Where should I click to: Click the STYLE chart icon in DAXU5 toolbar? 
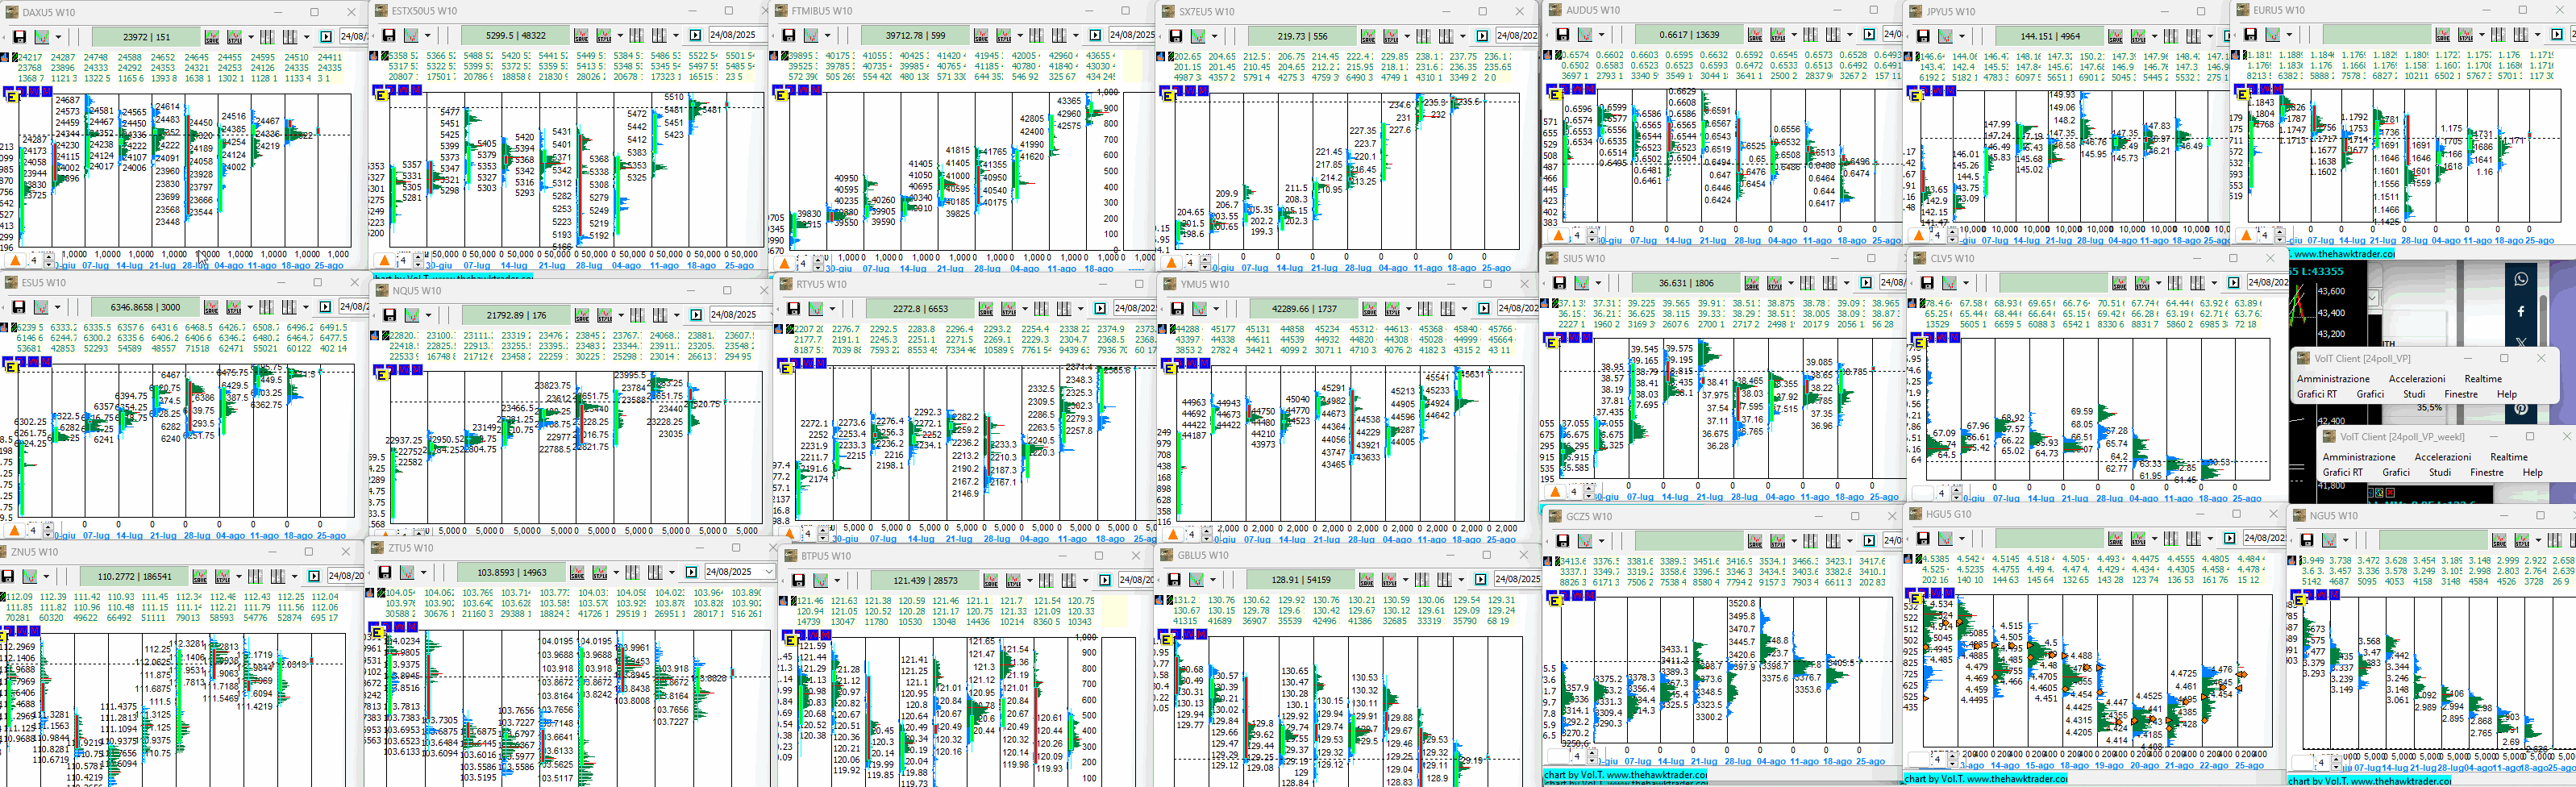click(234, 37)
